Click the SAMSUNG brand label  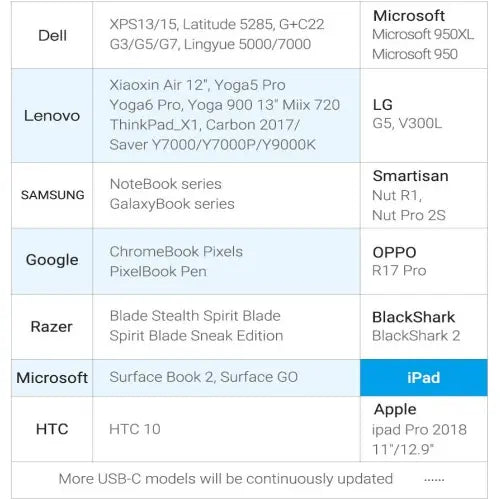tap(52, 195)
